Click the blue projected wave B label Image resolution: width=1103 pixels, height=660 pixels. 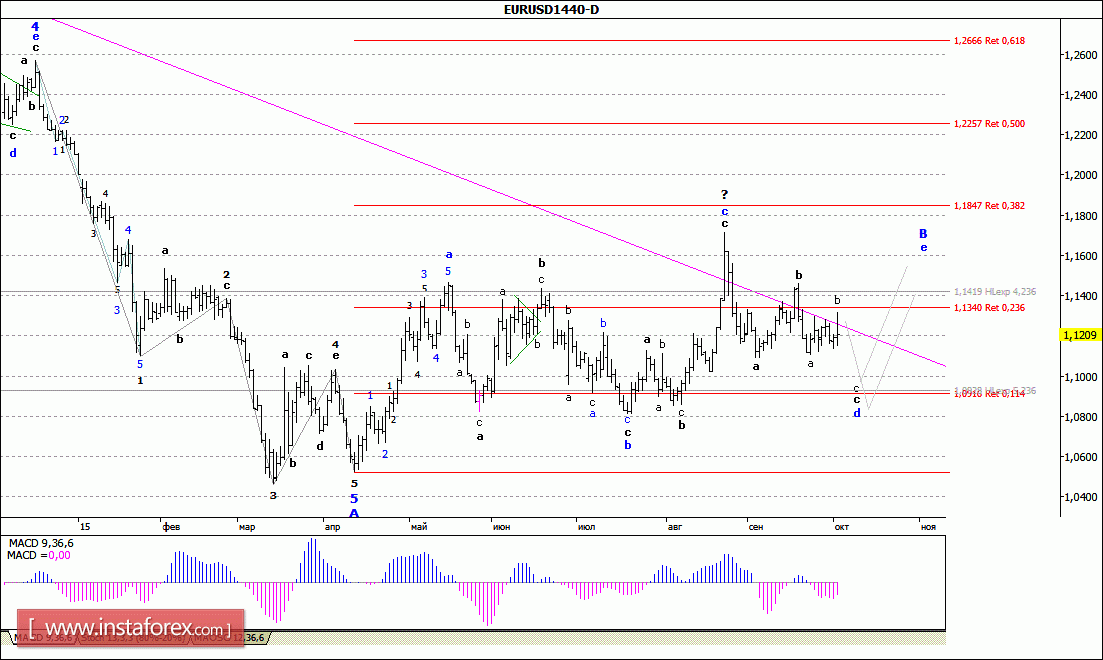coord(923,233)
